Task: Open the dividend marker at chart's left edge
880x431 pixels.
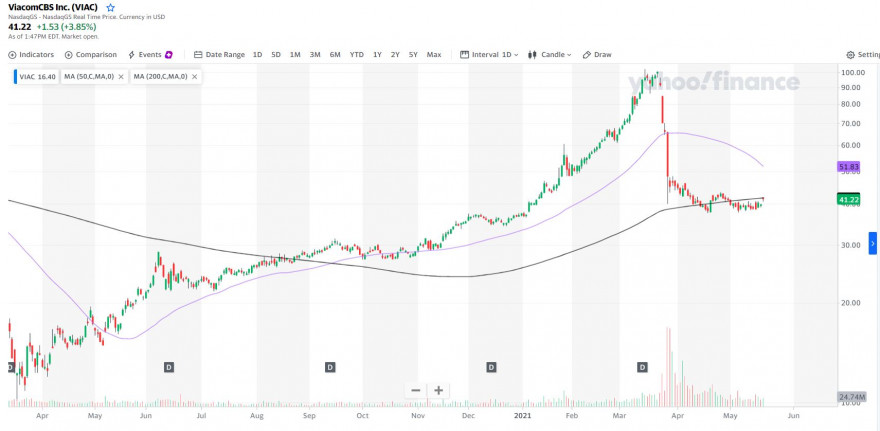Action: coord(10,367)
